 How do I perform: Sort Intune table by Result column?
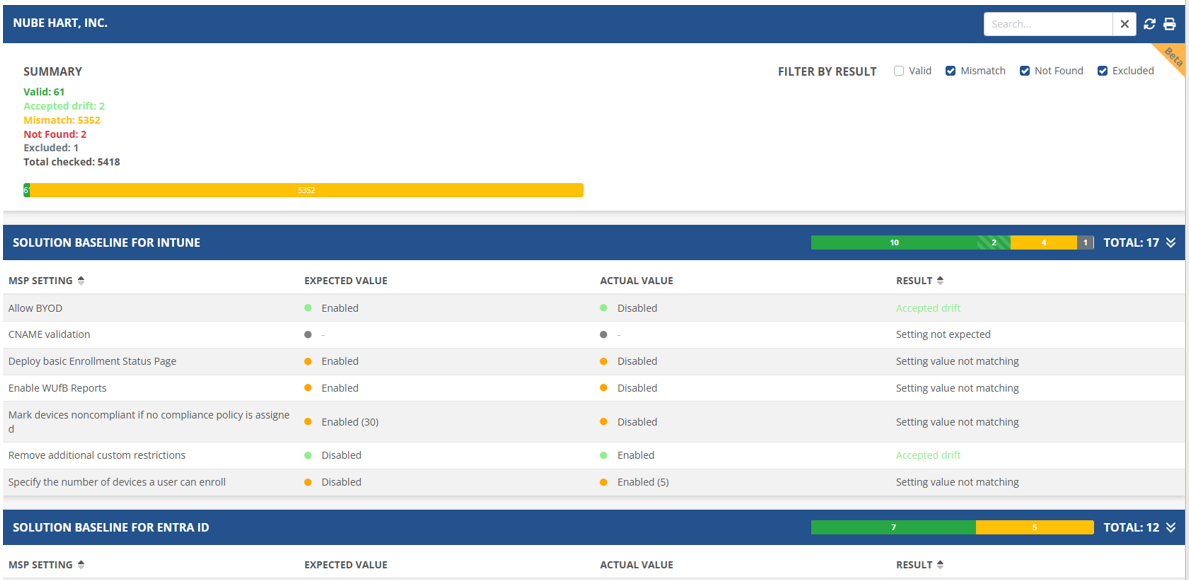[940, 281]
